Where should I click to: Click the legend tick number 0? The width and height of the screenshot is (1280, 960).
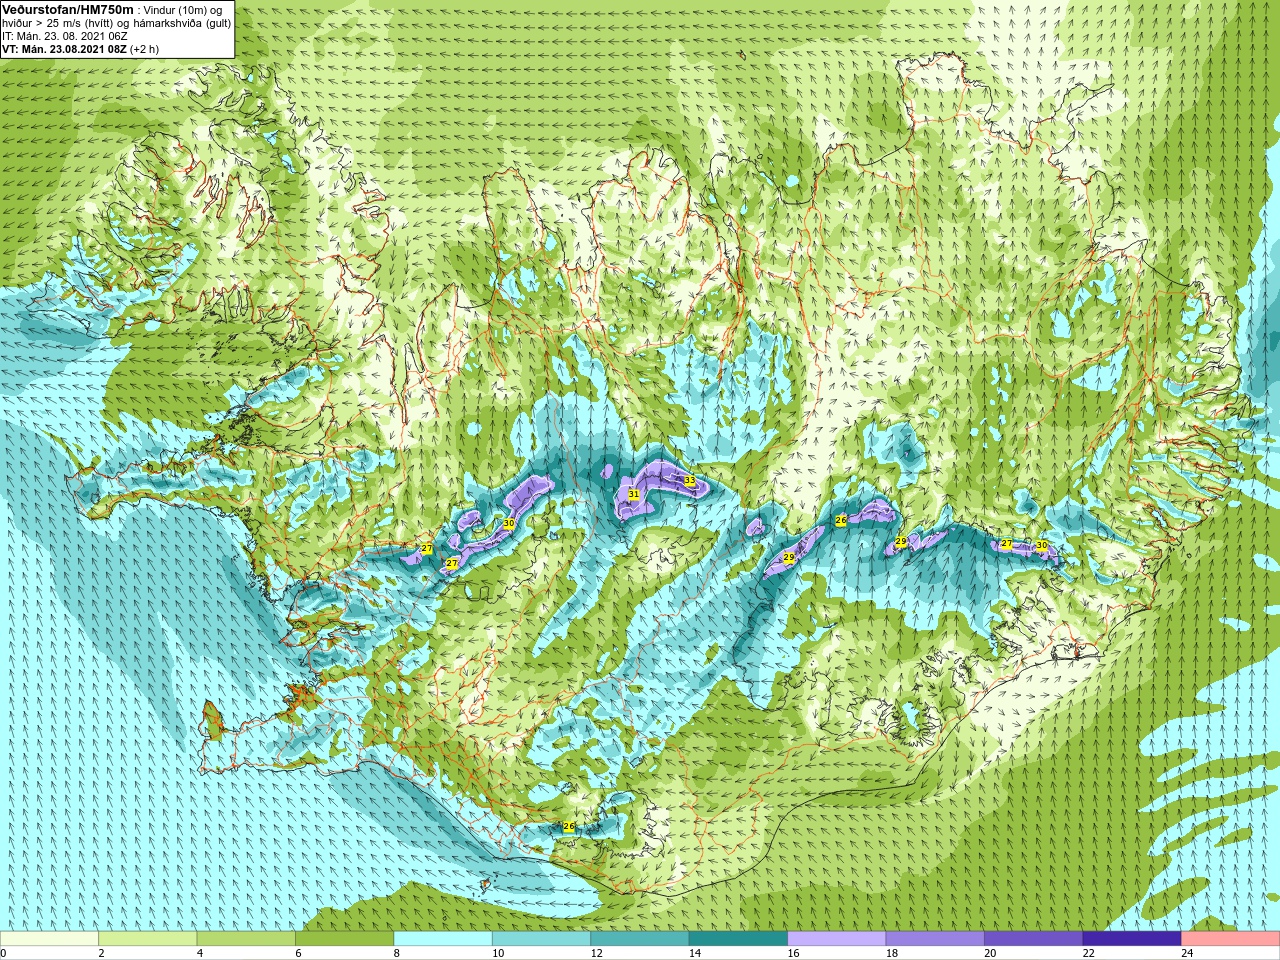pos(4,954)
